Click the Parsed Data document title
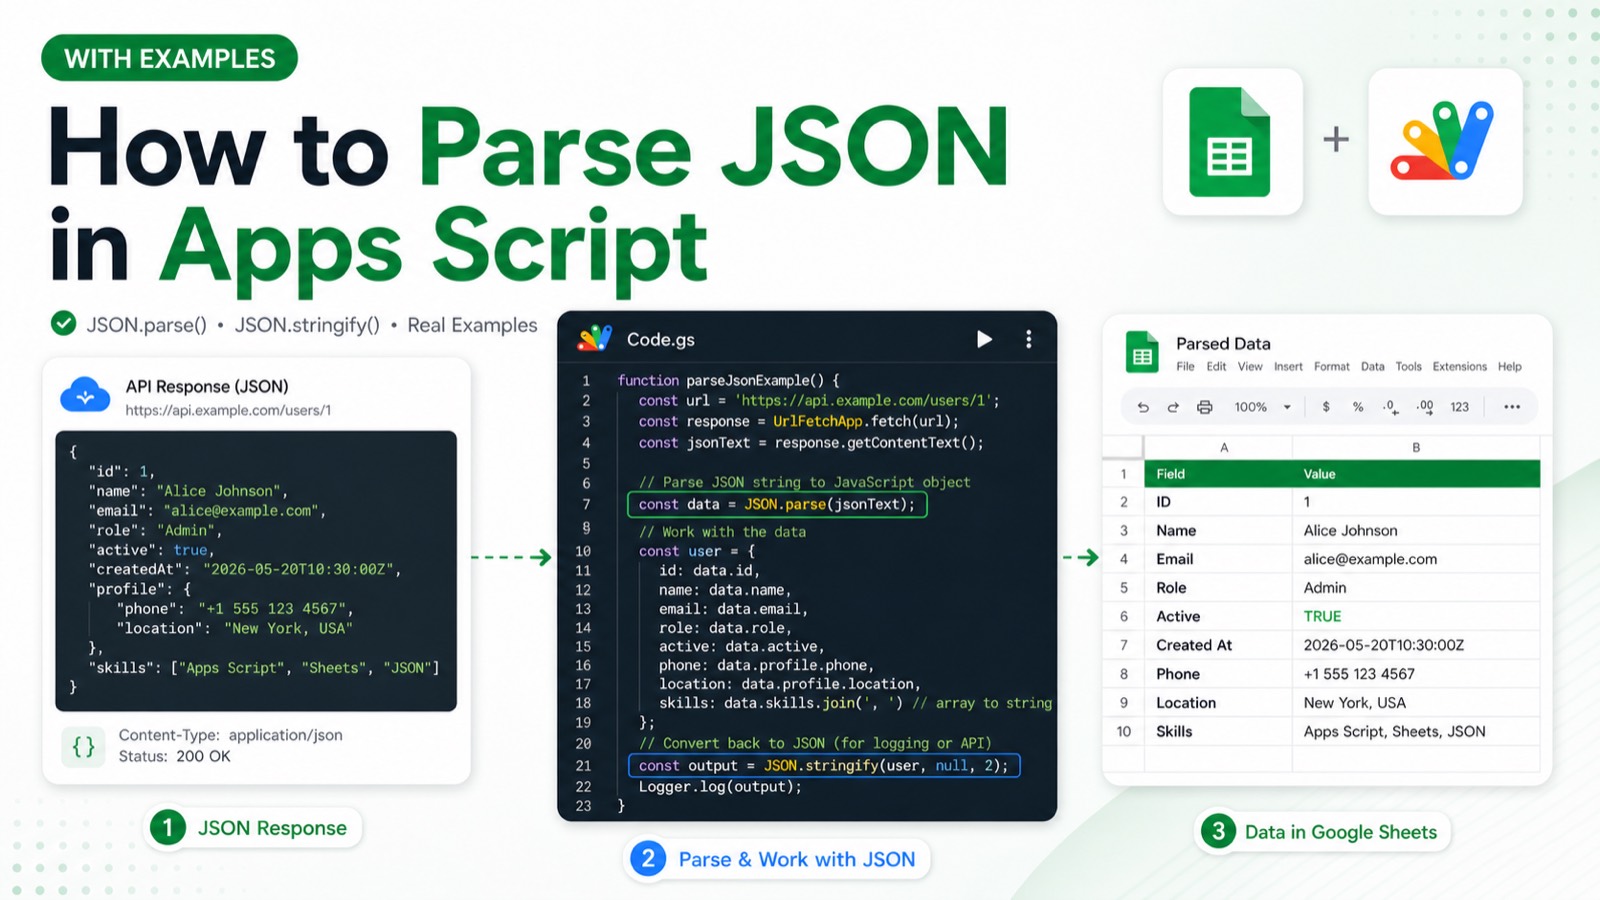The image size is (1600, 900). pyautogui.click(x=1223, y=343)
